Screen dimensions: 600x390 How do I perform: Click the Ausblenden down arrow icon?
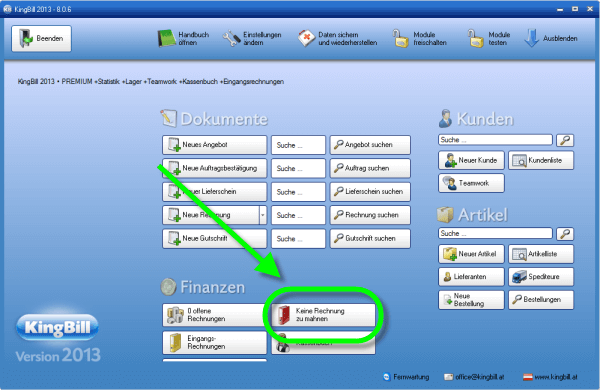coord(532,38)
